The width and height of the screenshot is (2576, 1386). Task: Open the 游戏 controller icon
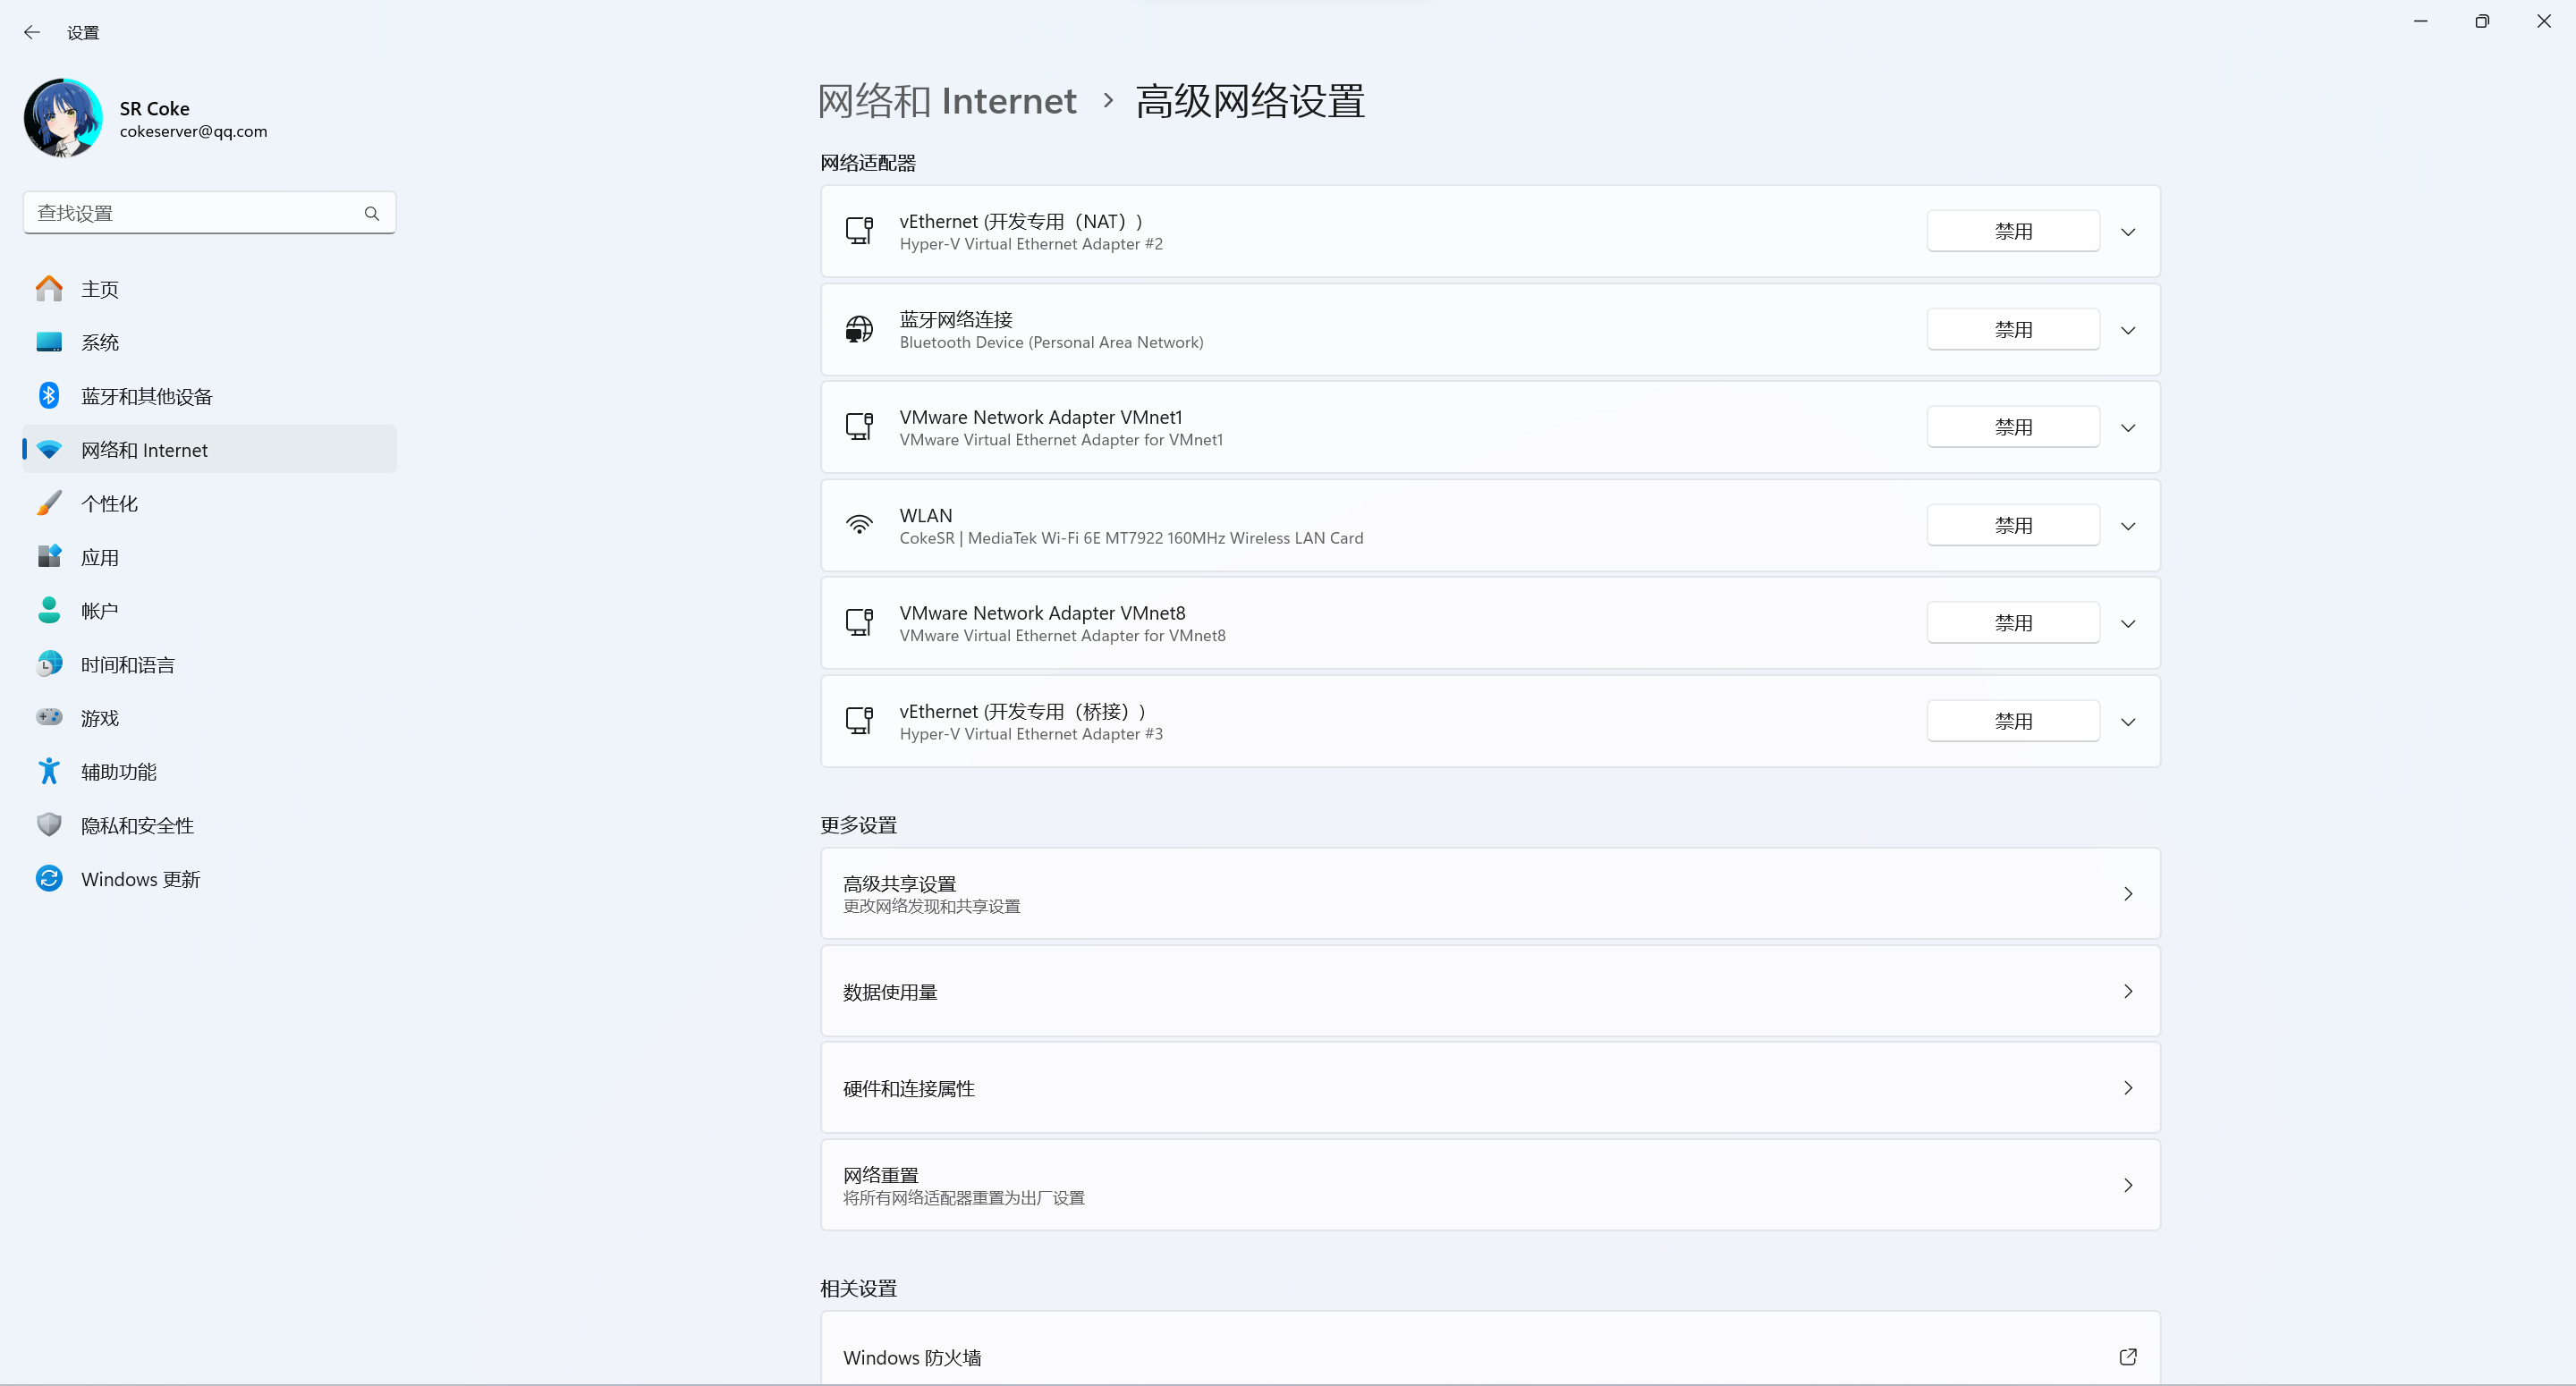49,717
